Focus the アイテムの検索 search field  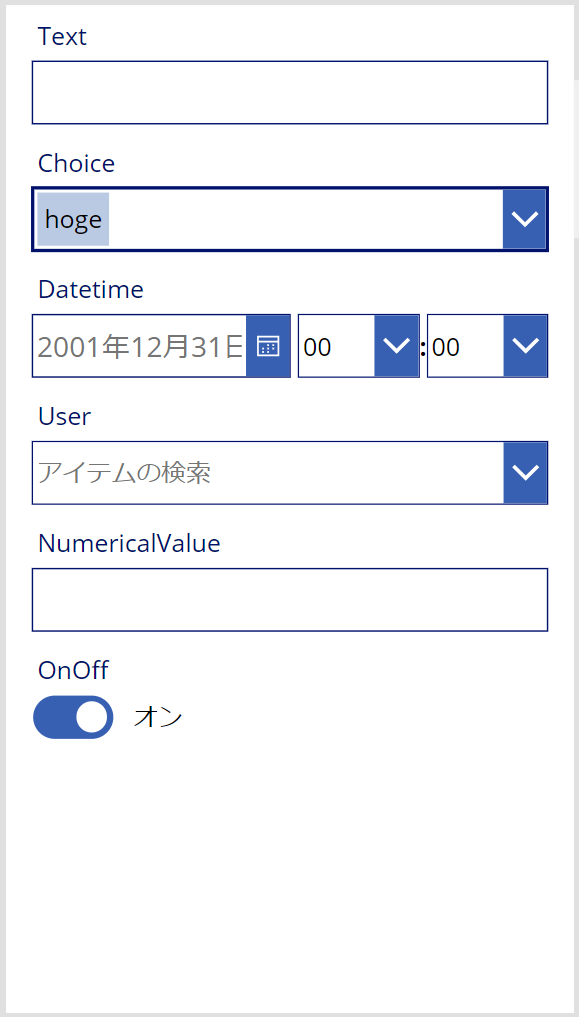click(x=268, y=473)
